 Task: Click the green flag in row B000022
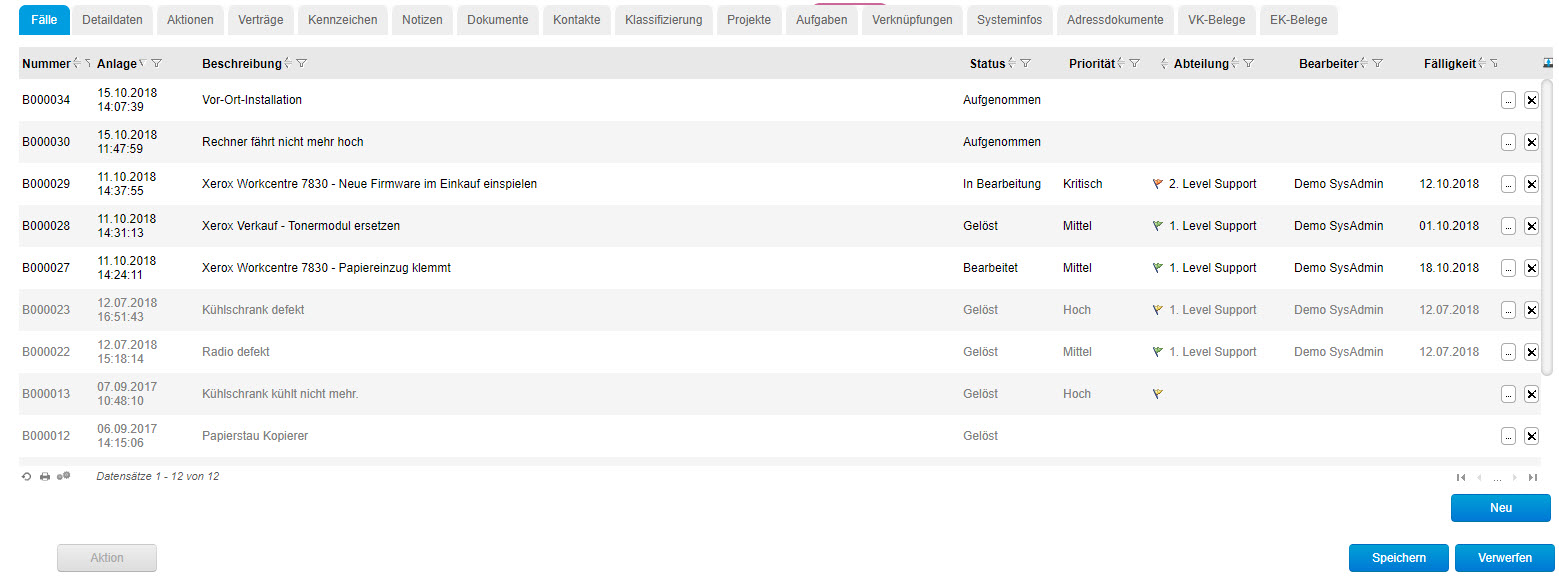click(1158, 352)
